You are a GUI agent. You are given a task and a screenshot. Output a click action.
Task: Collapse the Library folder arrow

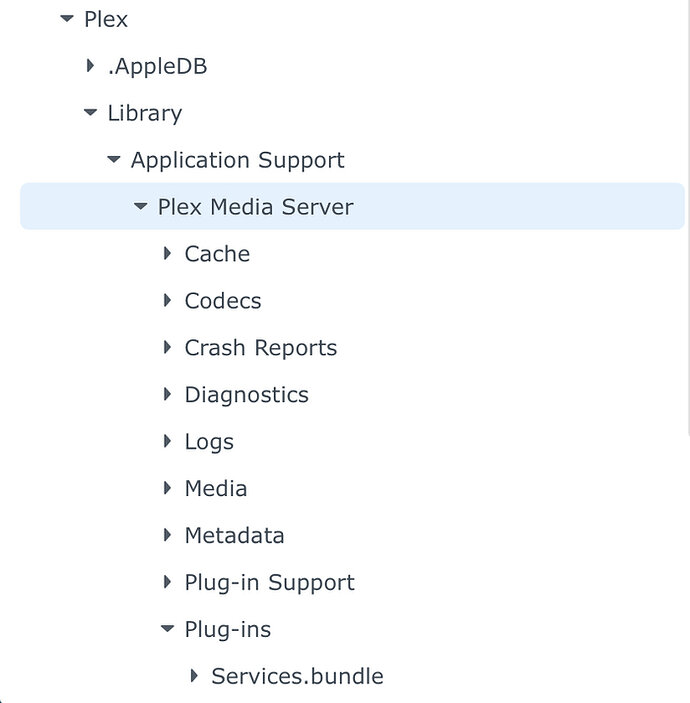90,113
